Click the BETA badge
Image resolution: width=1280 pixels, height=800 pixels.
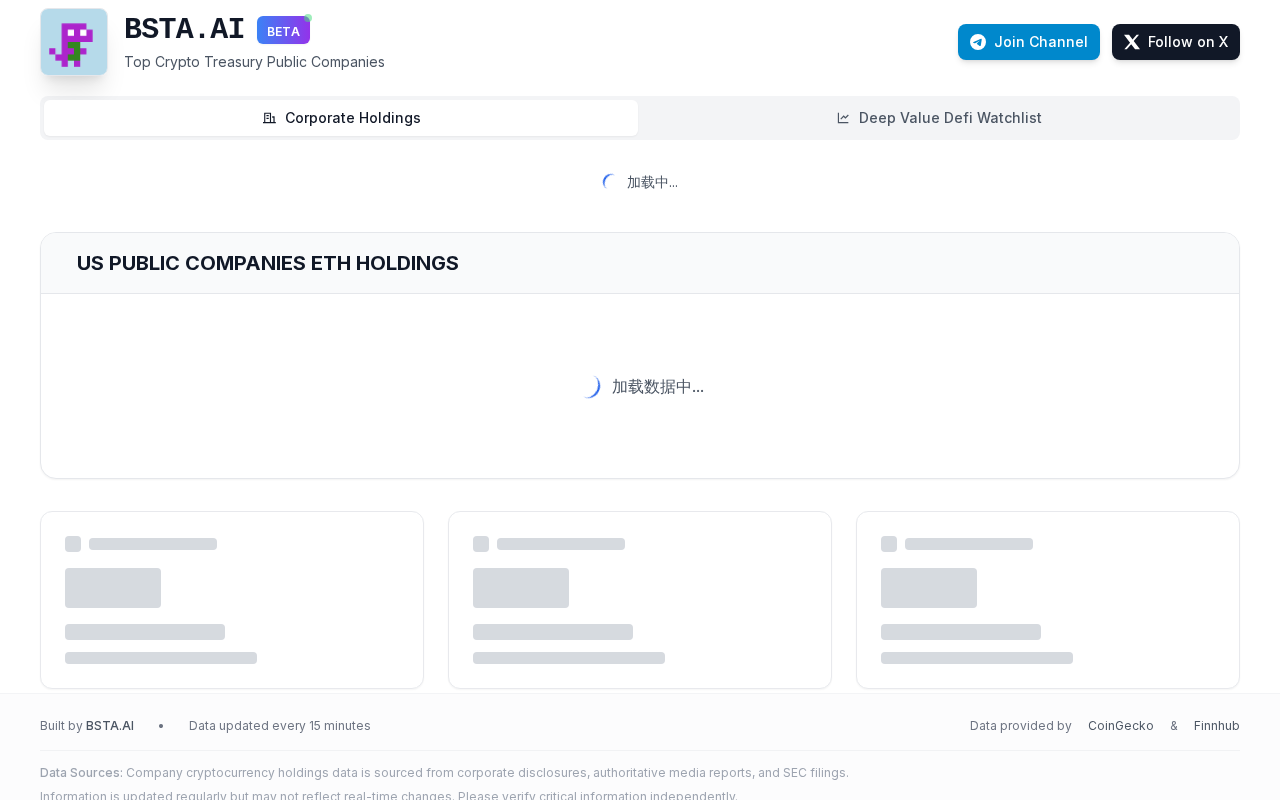(283, 31)
